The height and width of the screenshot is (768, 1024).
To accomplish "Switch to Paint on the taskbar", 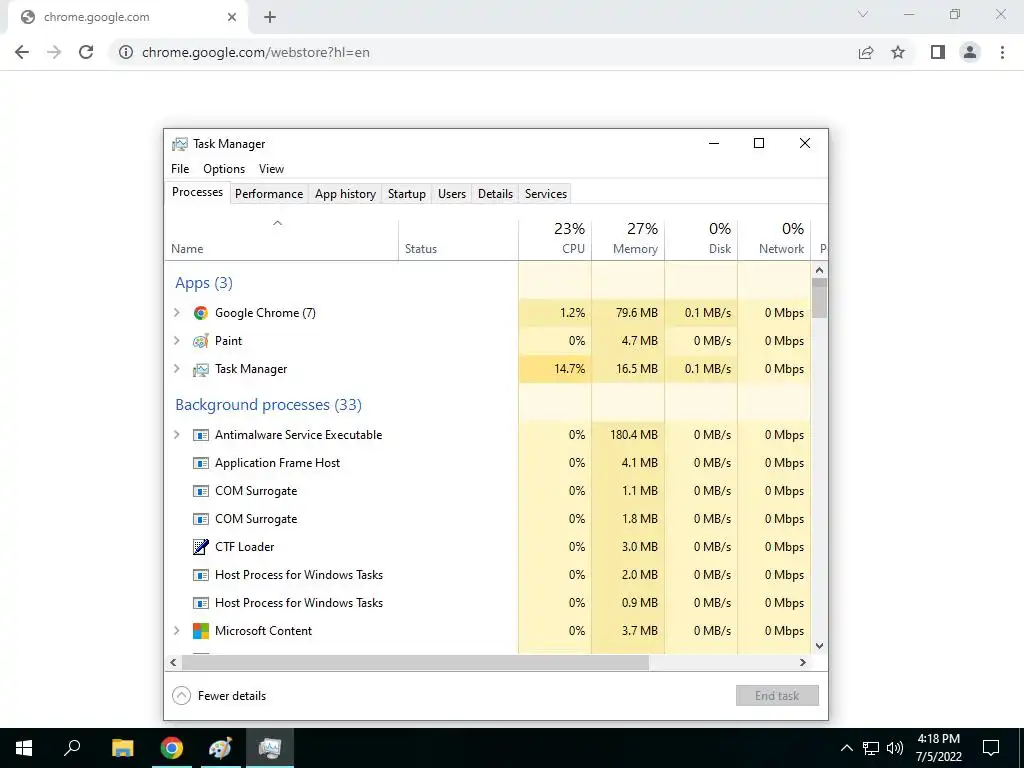I will click(220, 748).
